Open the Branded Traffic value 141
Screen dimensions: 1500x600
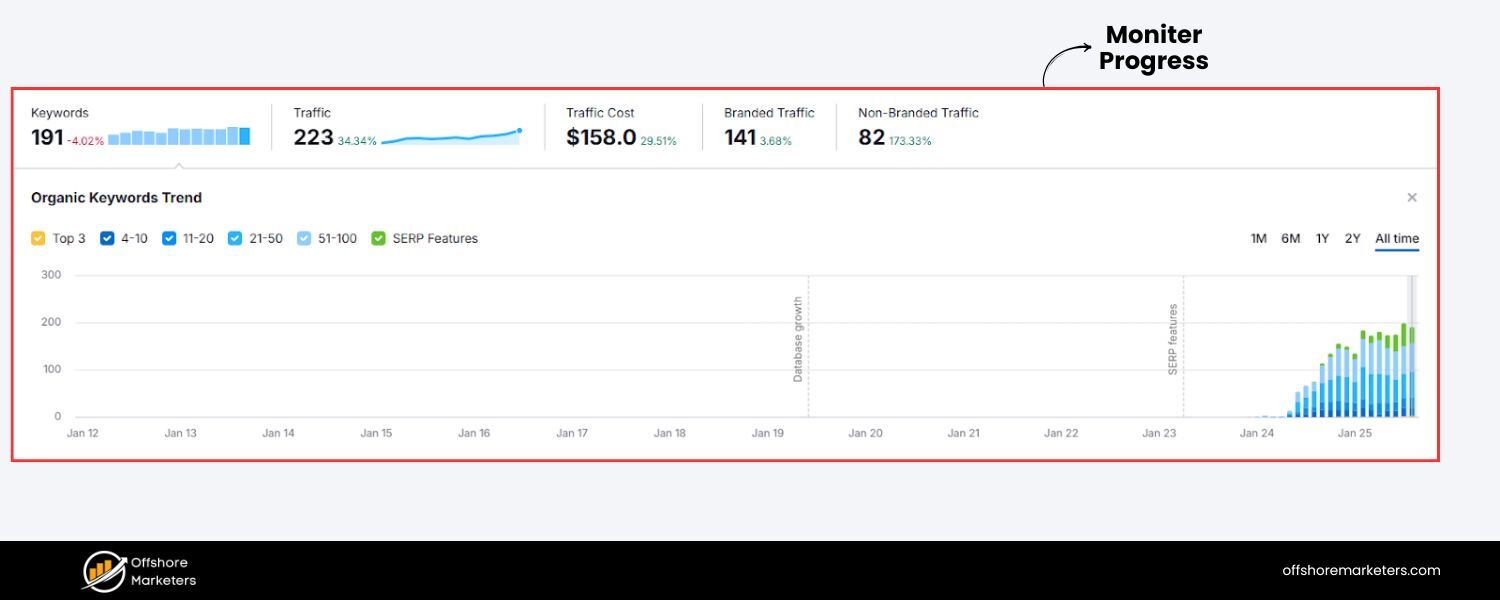pos(740,138)
